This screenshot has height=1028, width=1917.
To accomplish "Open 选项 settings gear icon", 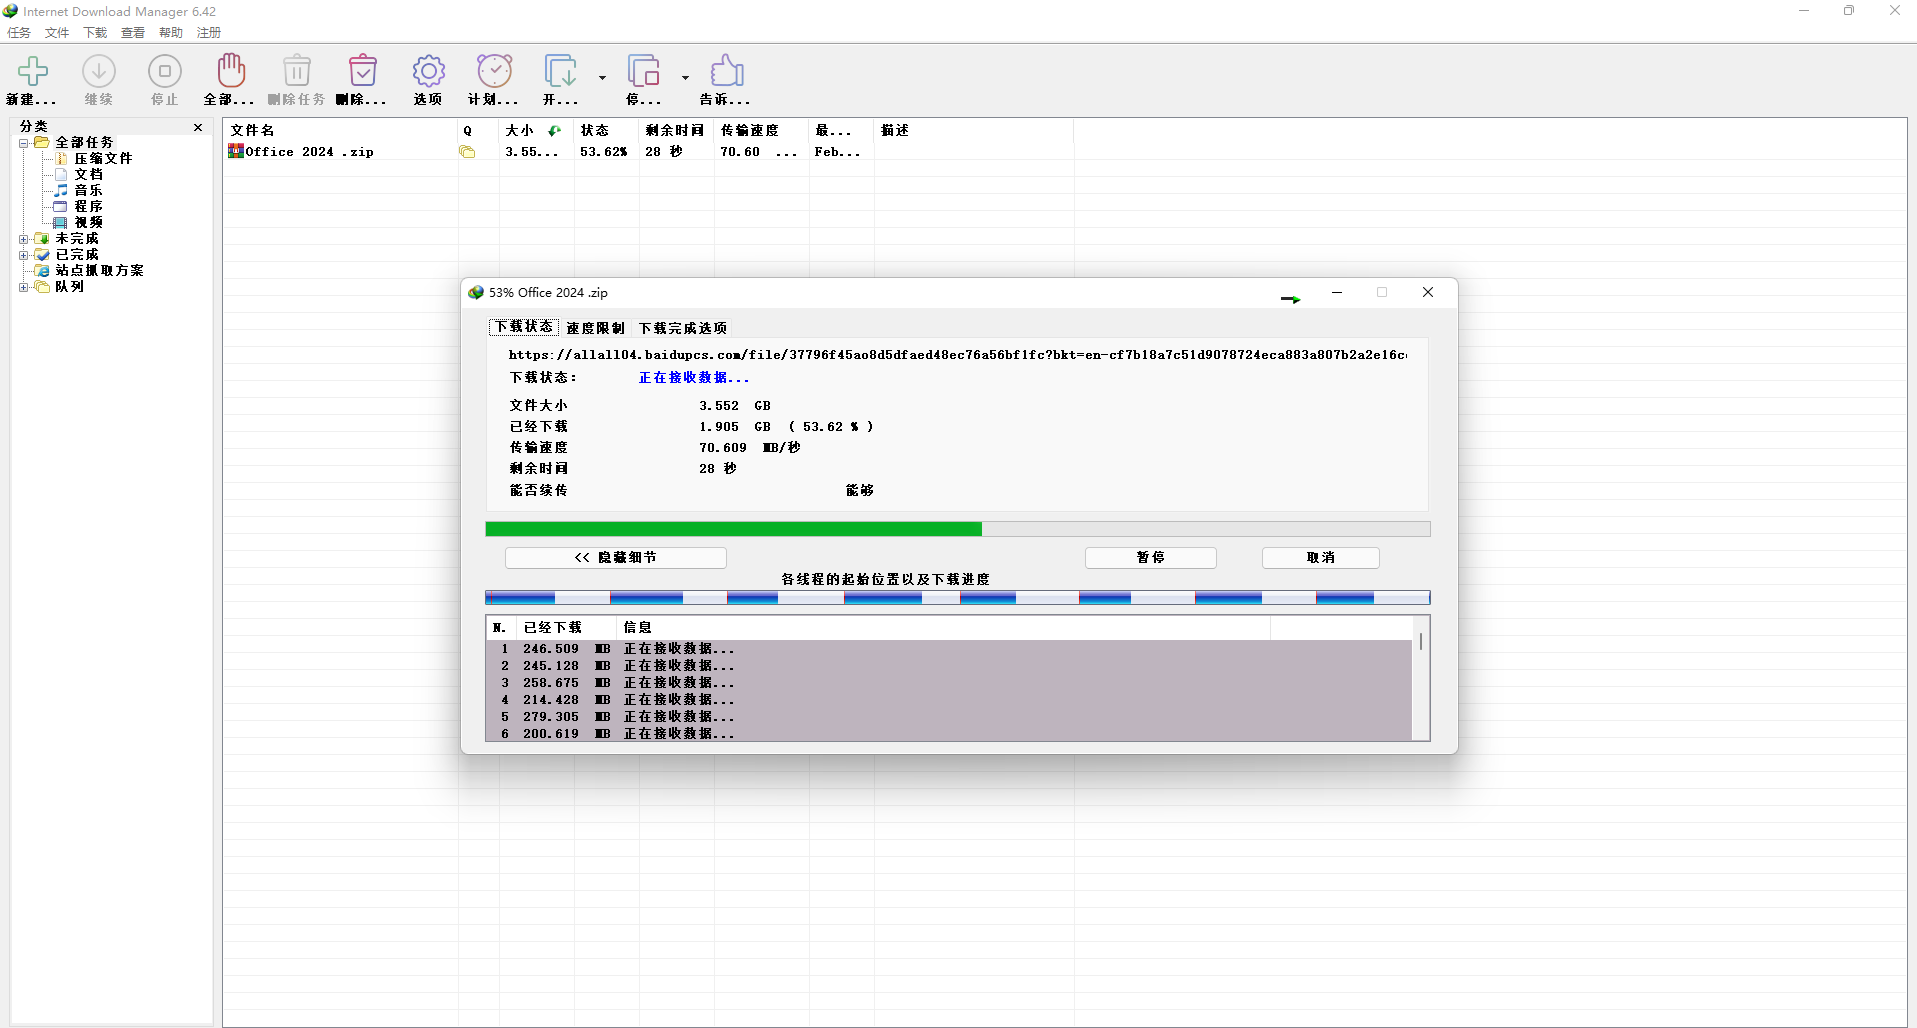I will tap(429, 71).
